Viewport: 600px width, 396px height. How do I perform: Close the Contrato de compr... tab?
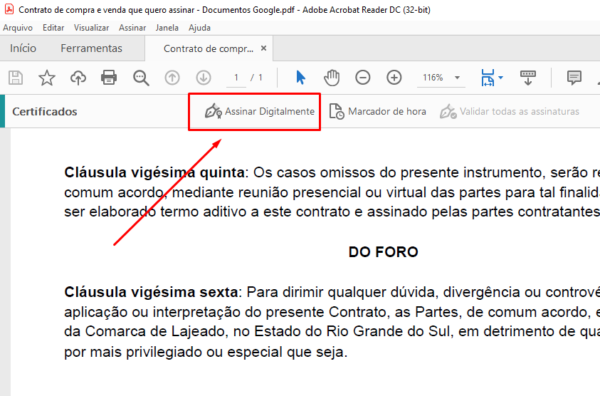(264, 48)
